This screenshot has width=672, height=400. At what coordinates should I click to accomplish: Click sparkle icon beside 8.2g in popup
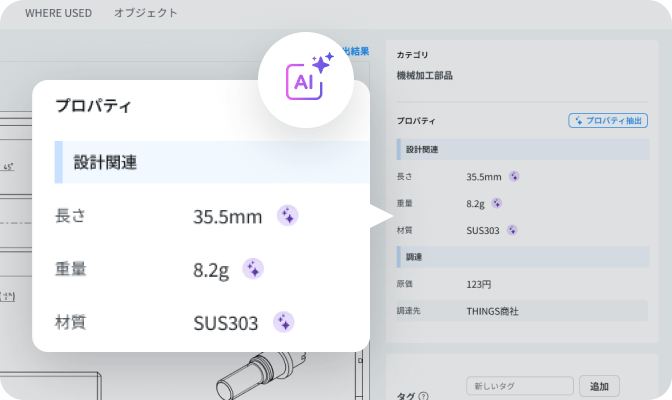click(x=253, y=269)
